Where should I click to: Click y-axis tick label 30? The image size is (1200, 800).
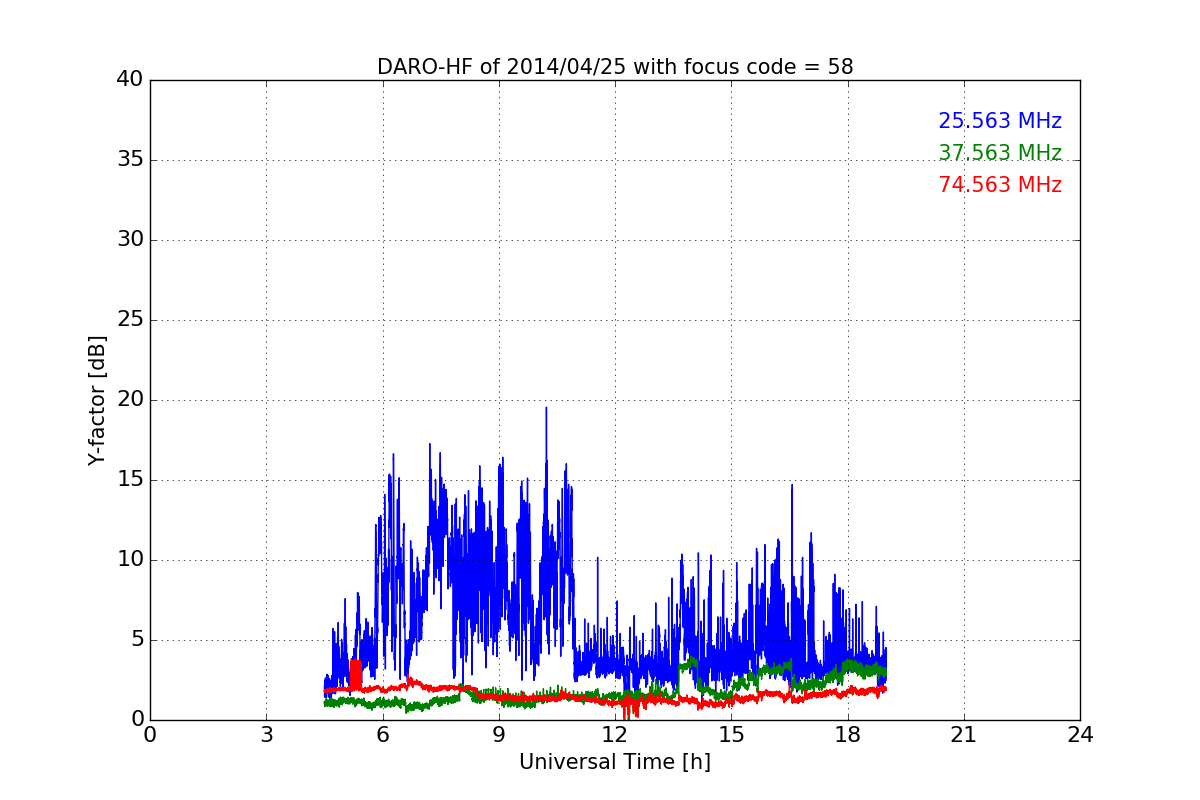click(x=130, y=240)
